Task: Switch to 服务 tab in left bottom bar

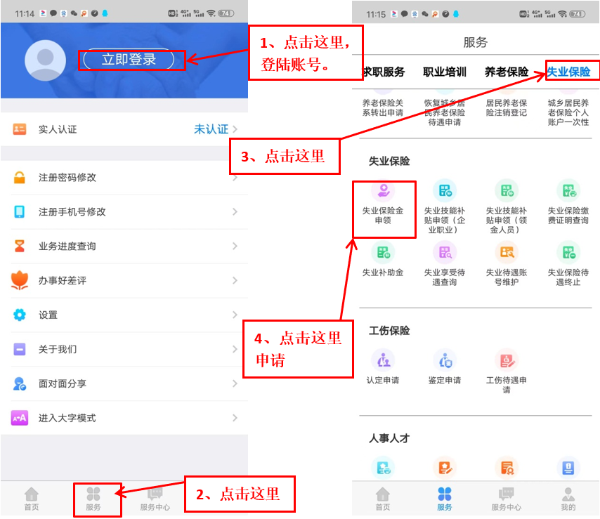Action: point(93,498)
